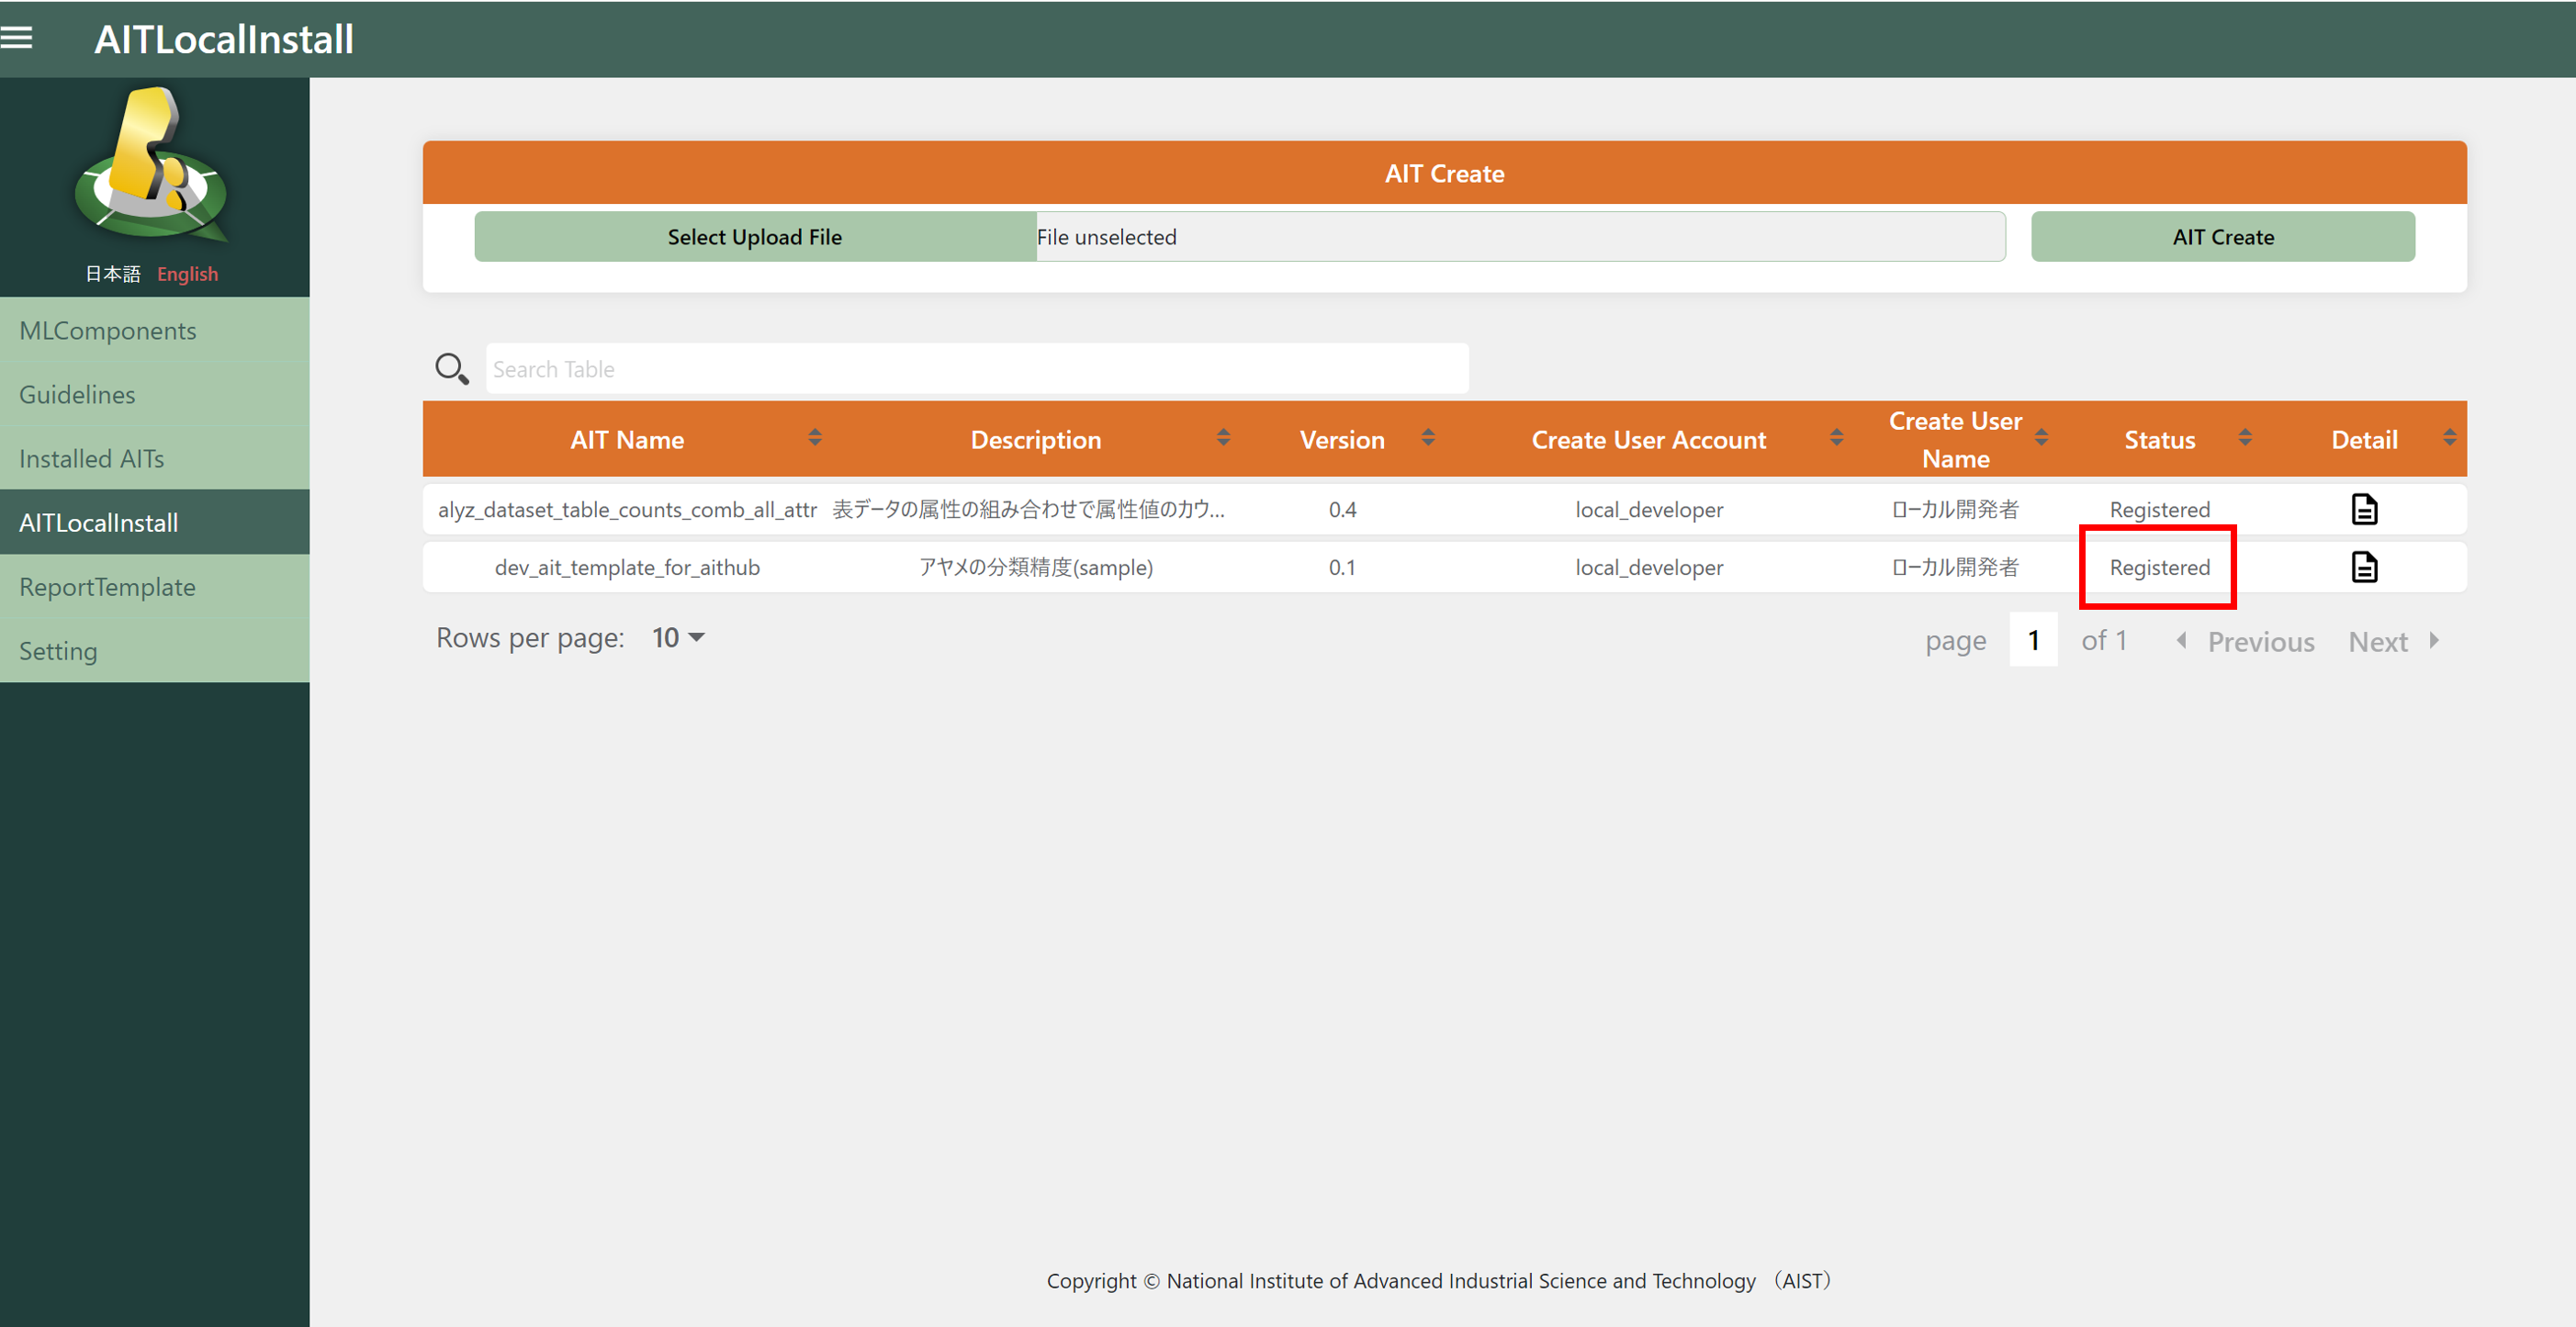Open detail document icon for alyz_dataset_table_counts_comb_all_attr
Screen dimensions: 2576x1327
pyautogui.click(x=2364, y=509)
